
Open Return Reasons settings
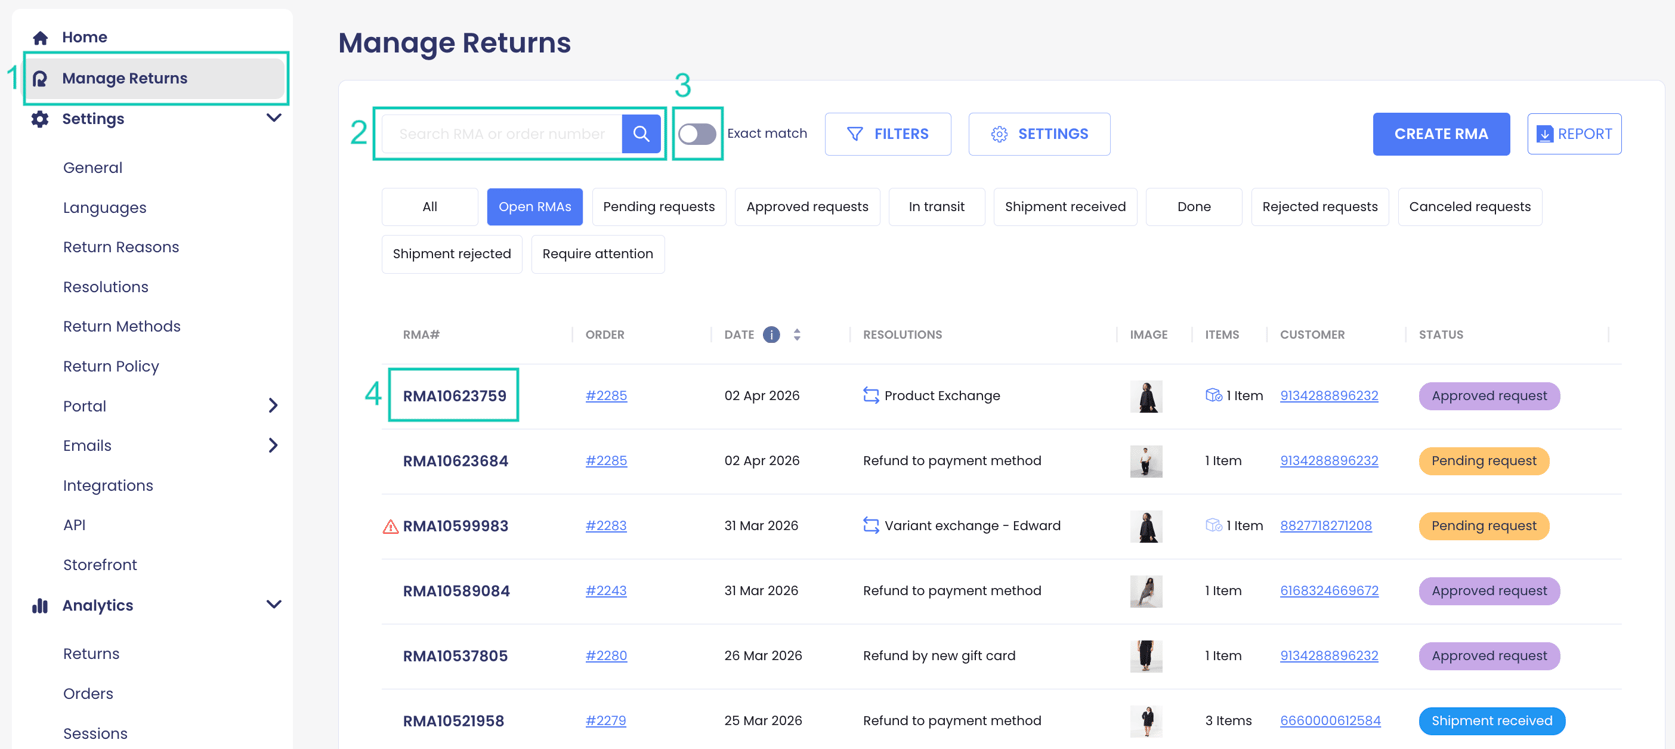[x=121, y=247]
